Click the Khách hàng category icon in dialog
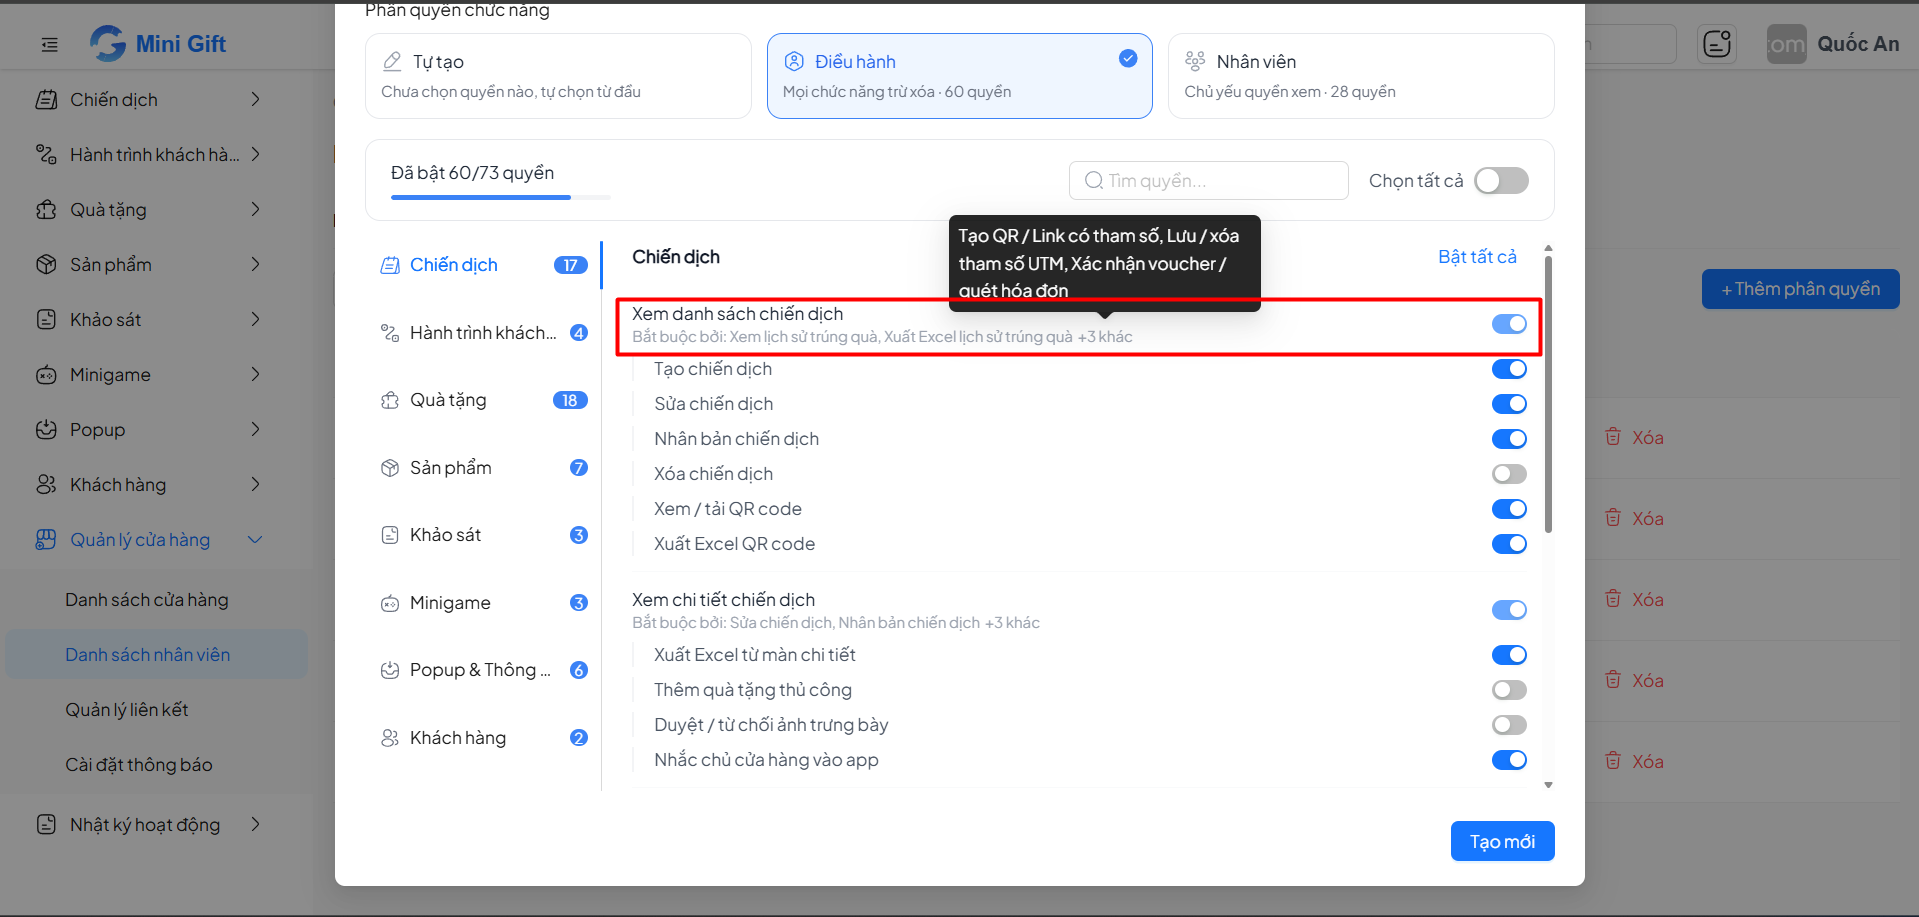 tap(390, 738)
